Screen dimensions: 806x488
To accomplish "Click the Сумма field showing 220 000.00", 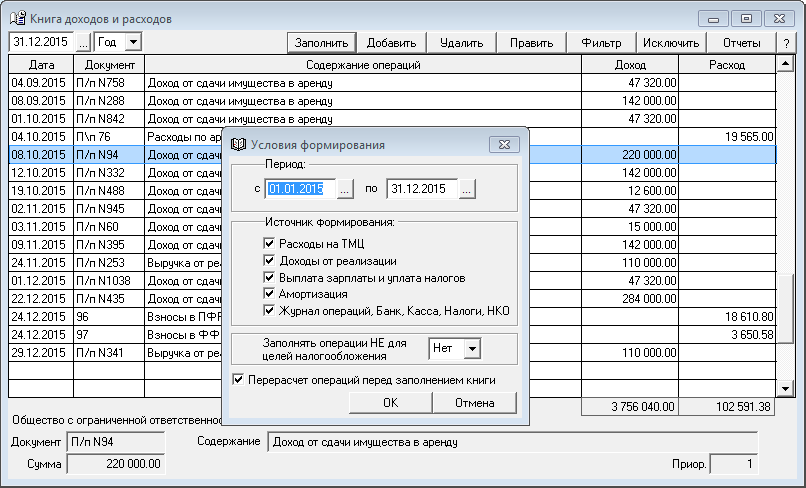I will click(x=116, y=464).
